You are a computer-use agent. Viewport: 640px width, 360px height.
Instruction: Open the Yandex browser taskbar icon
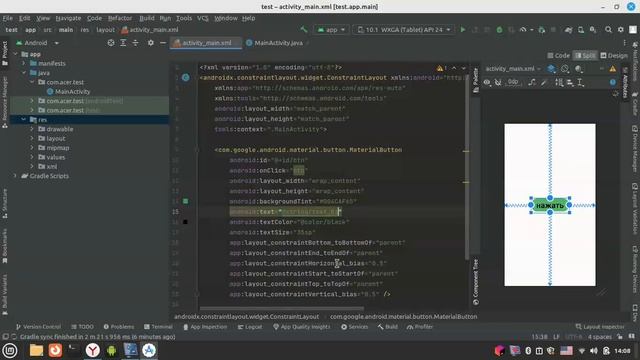93,350
